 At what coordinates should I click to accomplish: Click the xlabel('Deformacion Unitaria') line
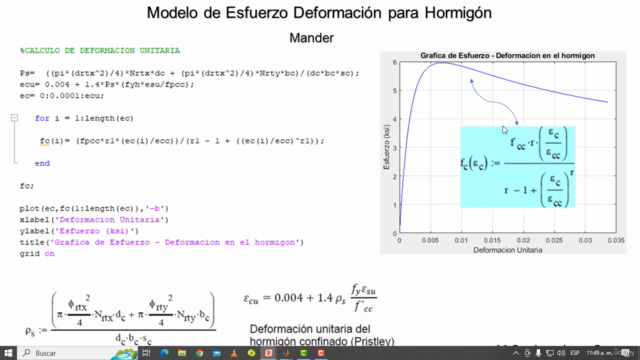(x=94, y=220)
